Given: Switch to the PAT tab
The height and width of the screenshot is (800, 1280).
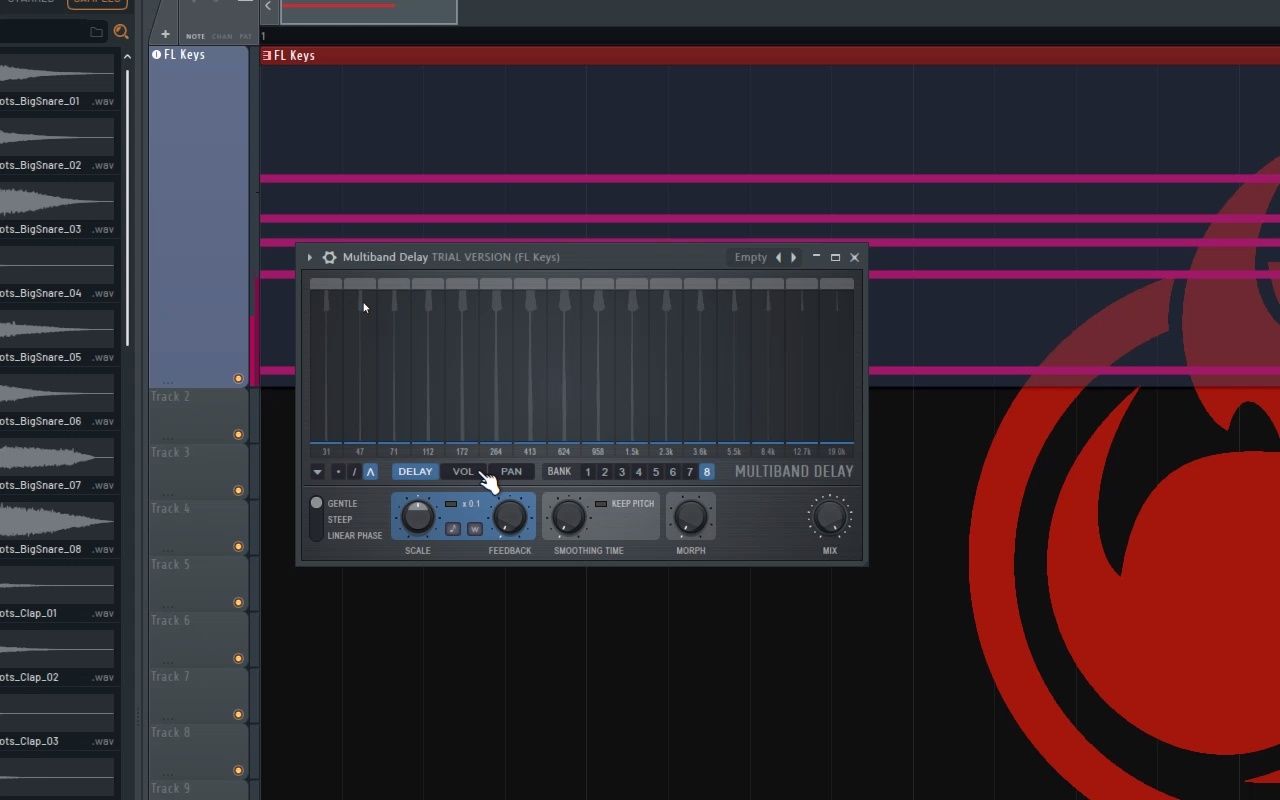Looking at the screenshot, I should click(x=245, y=36).
